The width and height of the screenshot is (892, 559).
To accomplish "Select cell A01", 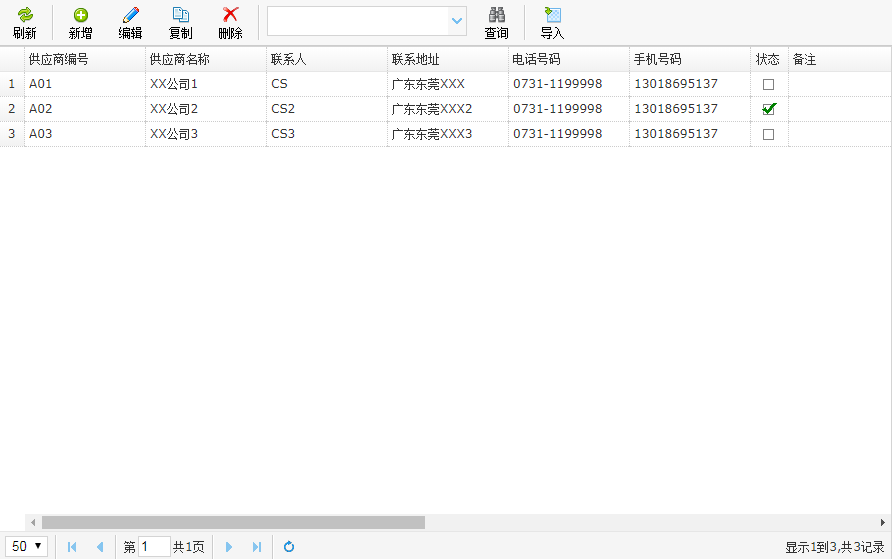I will (85, 84).
